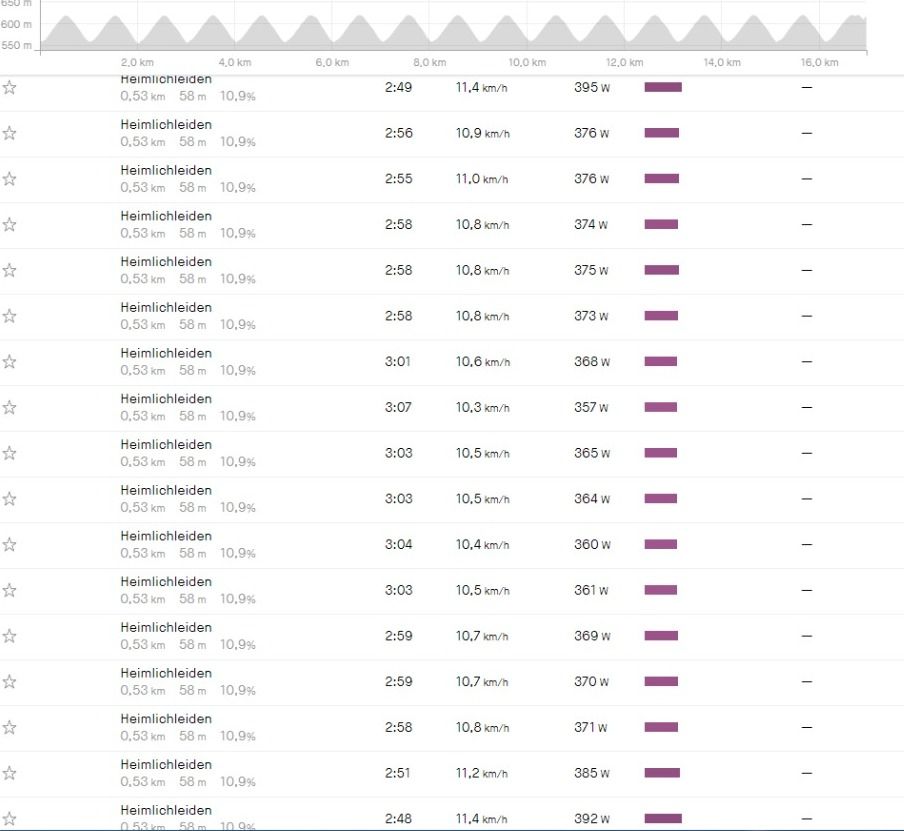This screenshot has width=904, height=831.
Task: Open the Heimlichleiden effort at 371 W
Action: [x=166, y=719]
